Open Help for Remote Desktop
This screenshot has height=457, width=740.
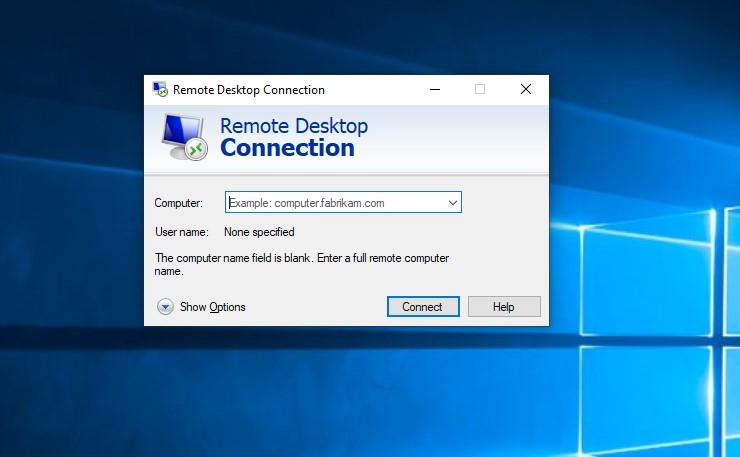pos(504,306)
